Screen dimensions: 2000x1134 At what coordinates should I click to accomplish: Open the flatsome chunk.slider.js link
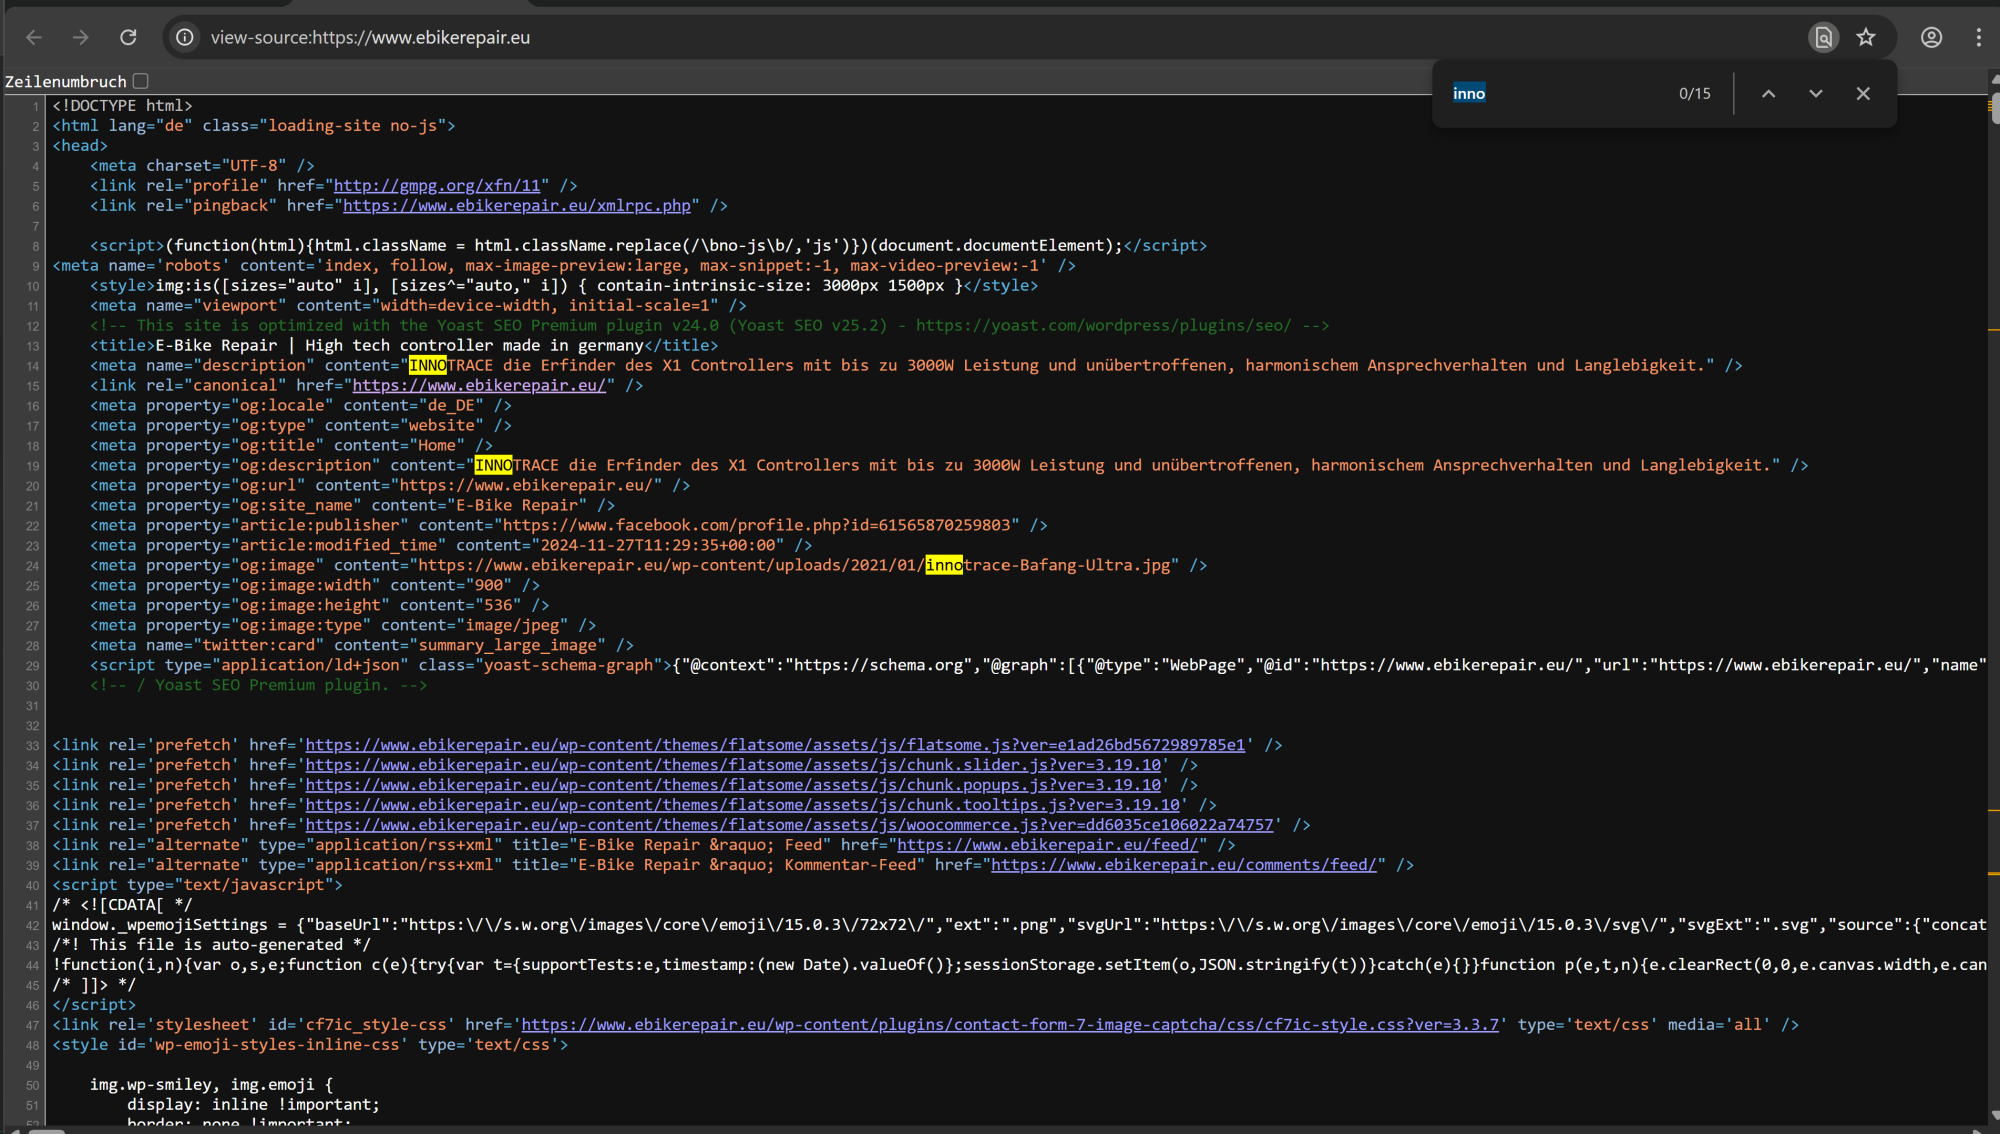click(x=732, y=765)
